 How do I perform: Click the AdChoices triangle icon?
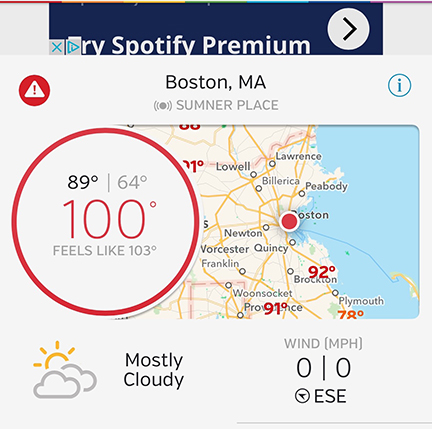pyautogui.click(x=72, y=47)
